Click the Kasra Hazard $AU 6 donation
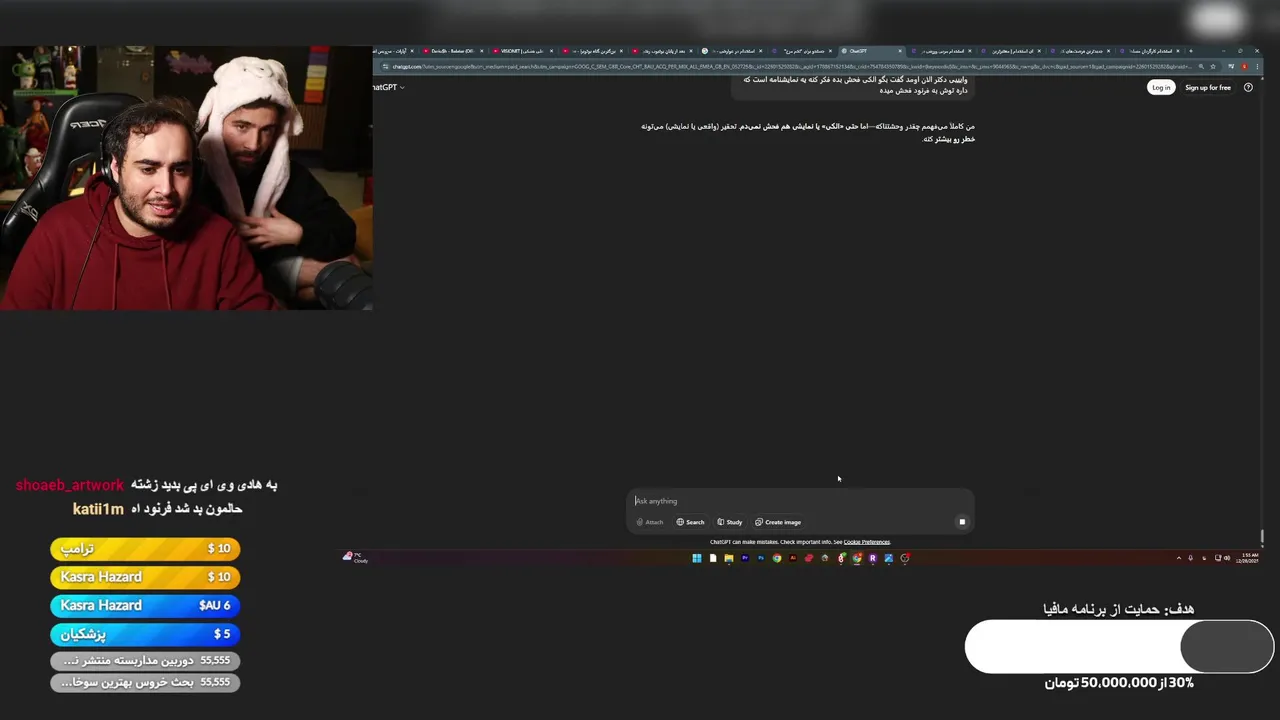This screenshot has height=720, width=1280. [145, 605]
